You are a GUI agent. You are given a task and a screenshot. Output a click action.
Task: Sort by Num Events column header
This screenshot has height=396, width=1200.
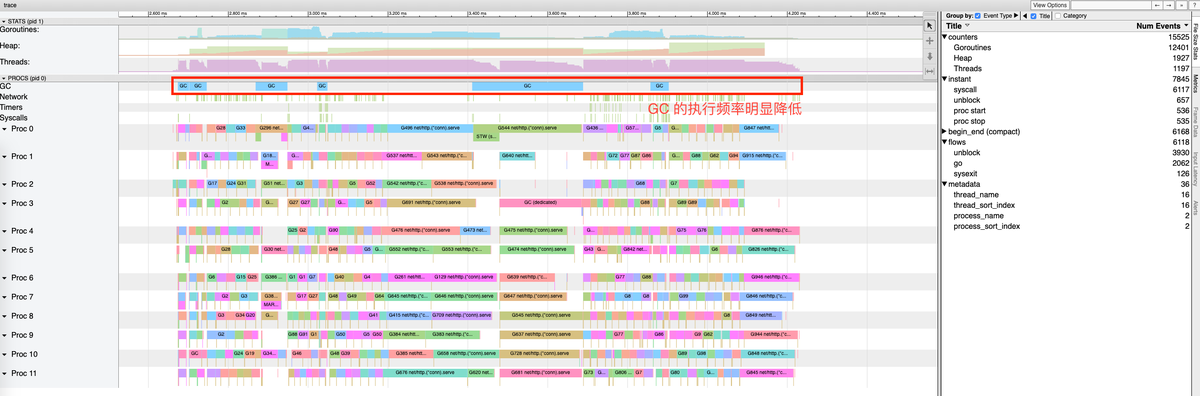pyautogui.click(x=1159, y=26)
